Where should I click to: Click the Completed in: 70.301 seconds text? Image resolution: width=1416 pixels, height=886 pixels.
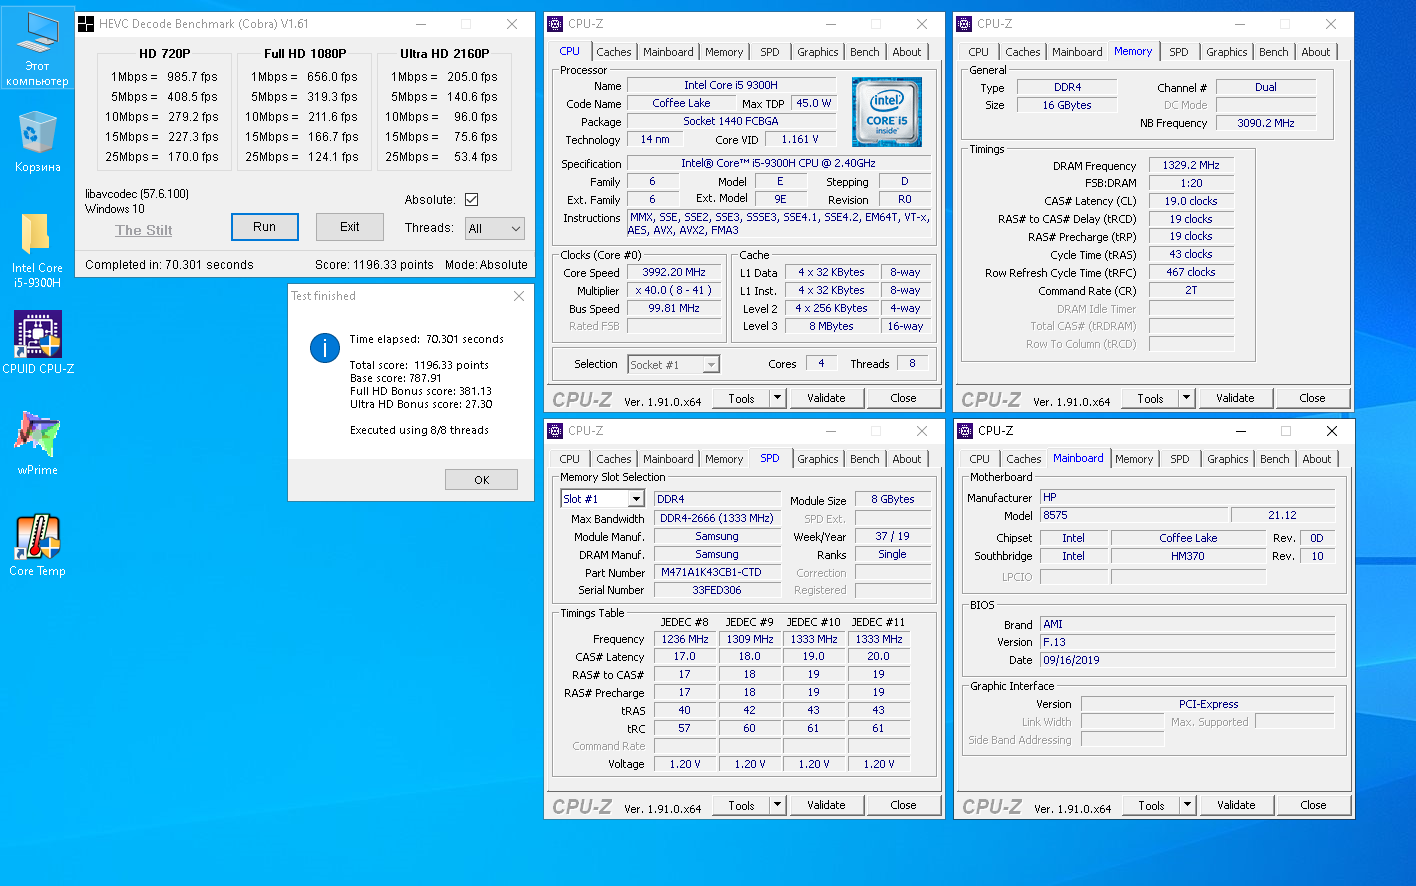[x=169, y=265]
